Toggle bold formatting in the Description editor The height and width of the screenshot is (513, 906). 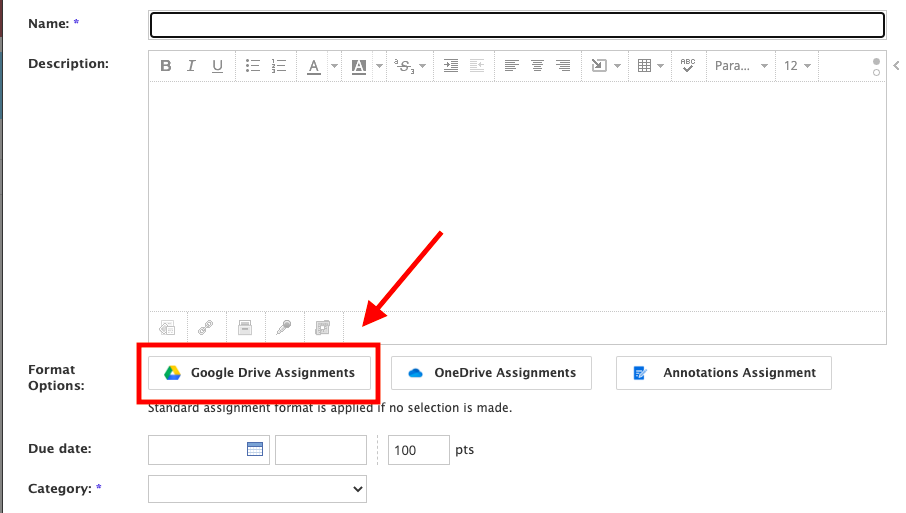click(166, 66)
